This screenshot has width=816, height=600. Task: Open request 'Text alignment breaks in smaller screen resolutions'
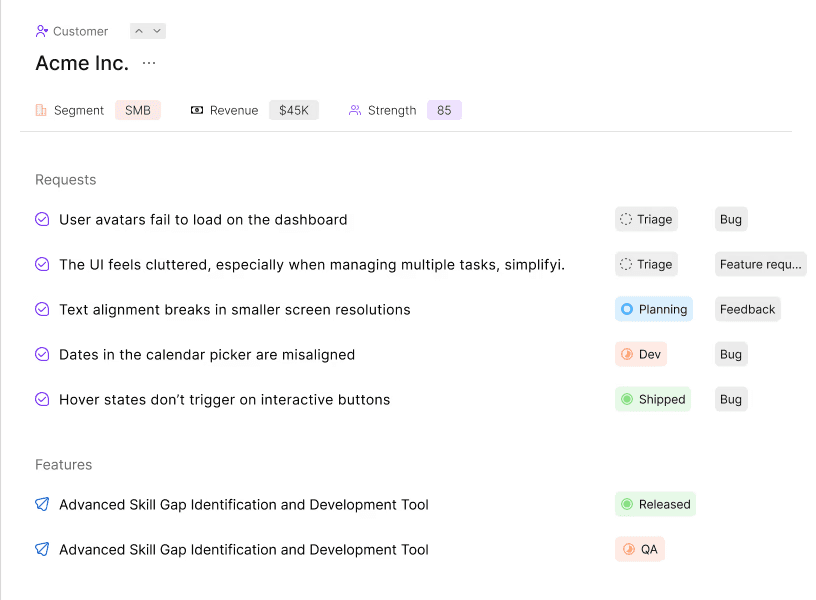(235, 310)
